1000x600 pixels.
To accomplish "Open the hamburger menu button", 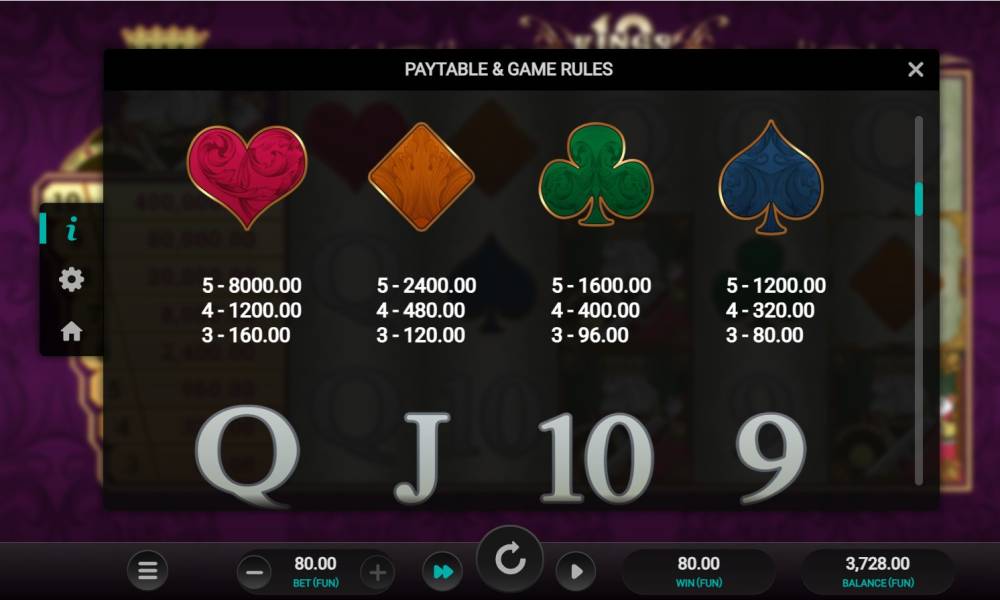I will tap(147, 570).
